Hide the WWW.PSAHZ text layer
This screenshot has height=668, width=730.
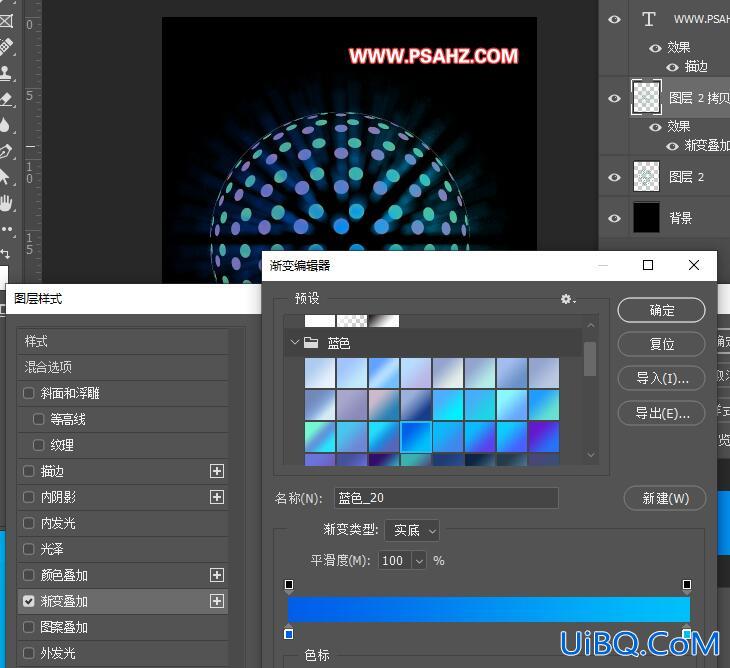pos(615,19)
